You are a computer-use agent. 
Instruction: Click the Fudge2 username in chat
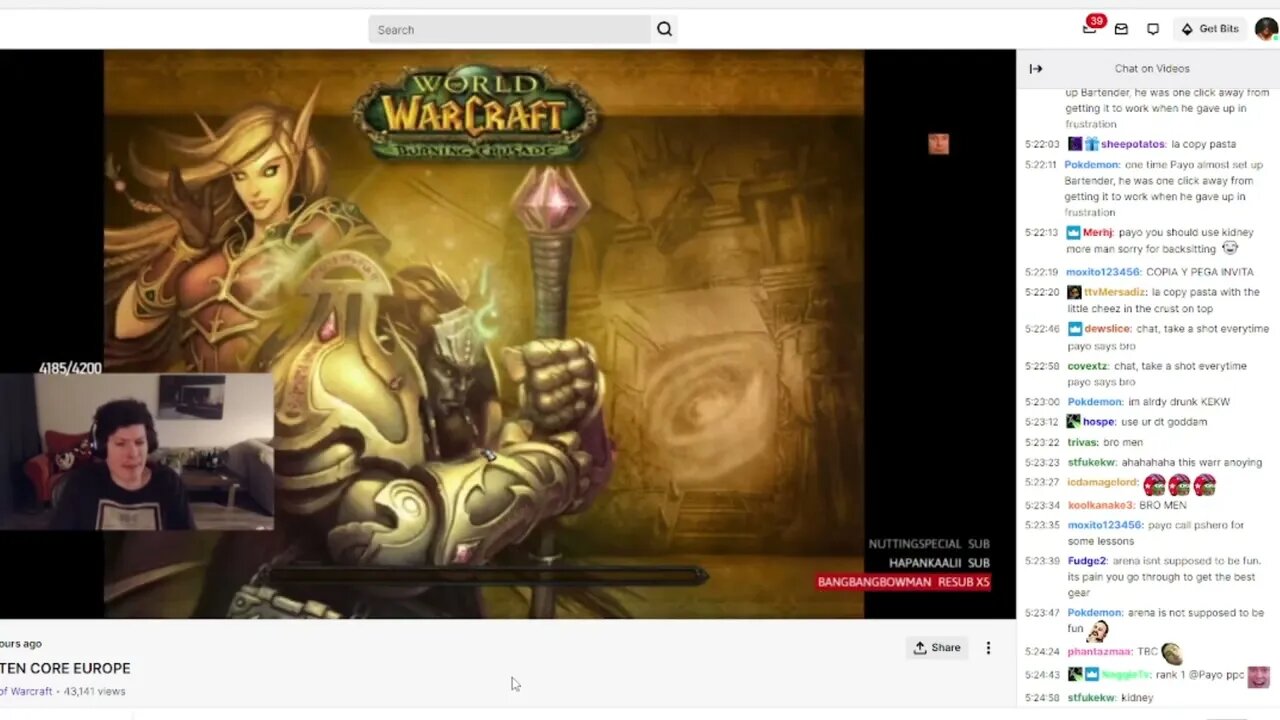1087,561
